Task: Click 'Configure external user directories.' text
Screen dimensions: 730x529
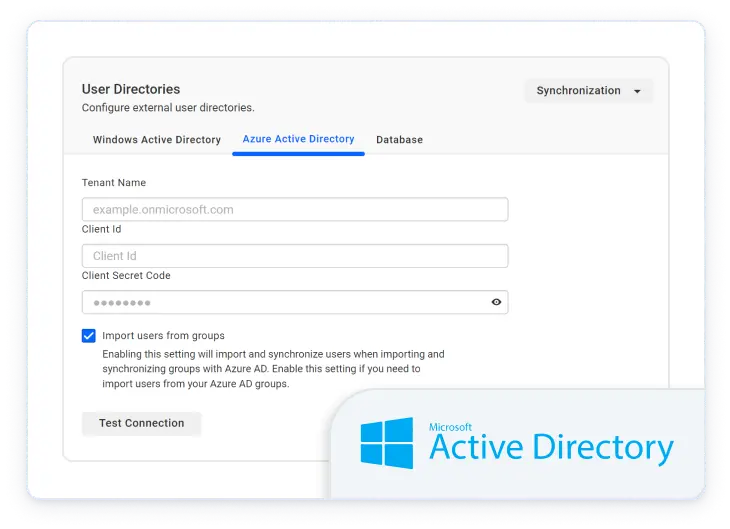Action: click(168, 108)
